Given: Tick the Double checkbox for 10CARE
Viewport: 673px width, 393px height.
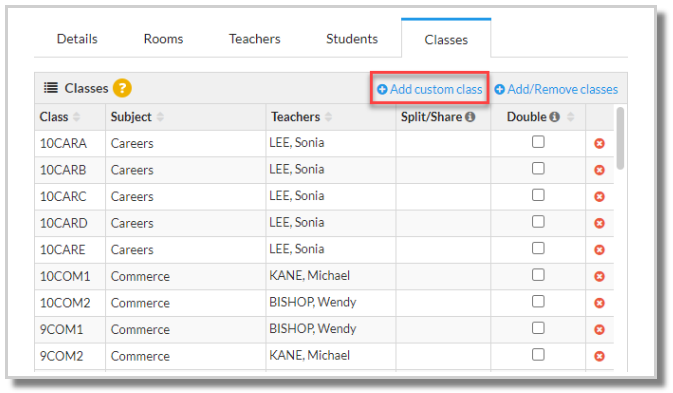Looking at the screenshot, I should coord(538,248).
